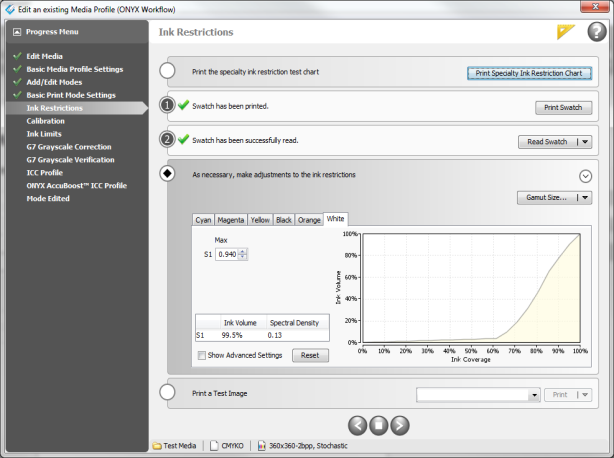The width and height of the screenshot is (614, 458).
Task: Open the Read Swatch dropdown arrow
Action: pyautogui.click(x=585, y=142)
